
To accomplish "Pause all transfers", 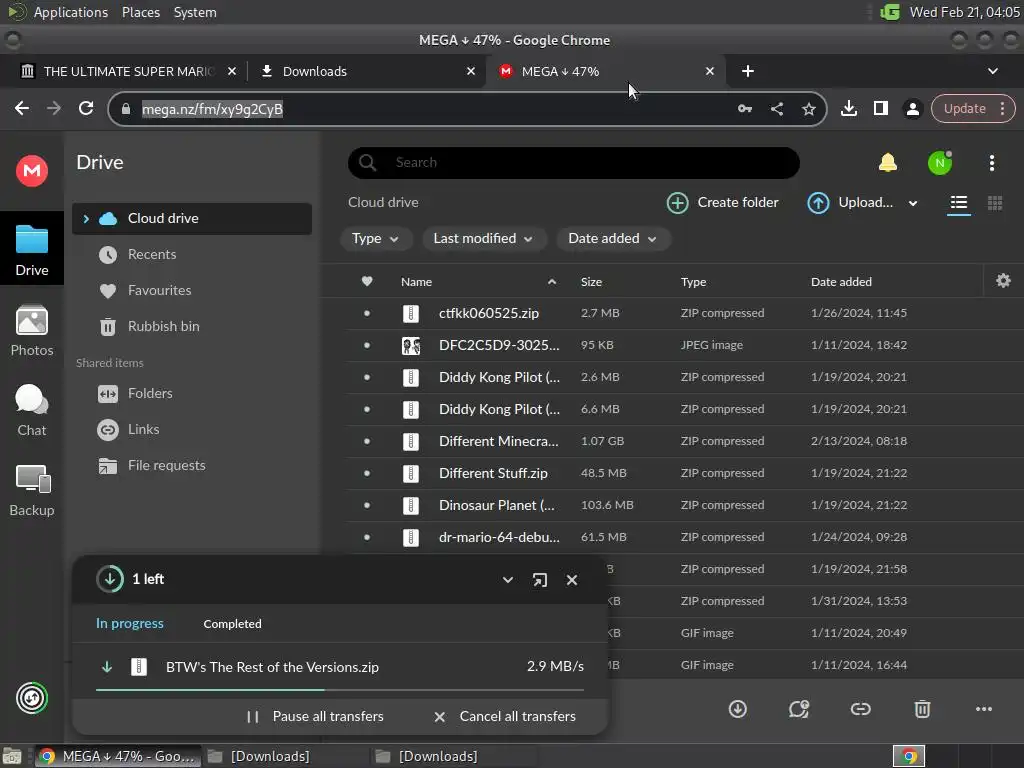I will pyautogui.click(x=315, y=716).
